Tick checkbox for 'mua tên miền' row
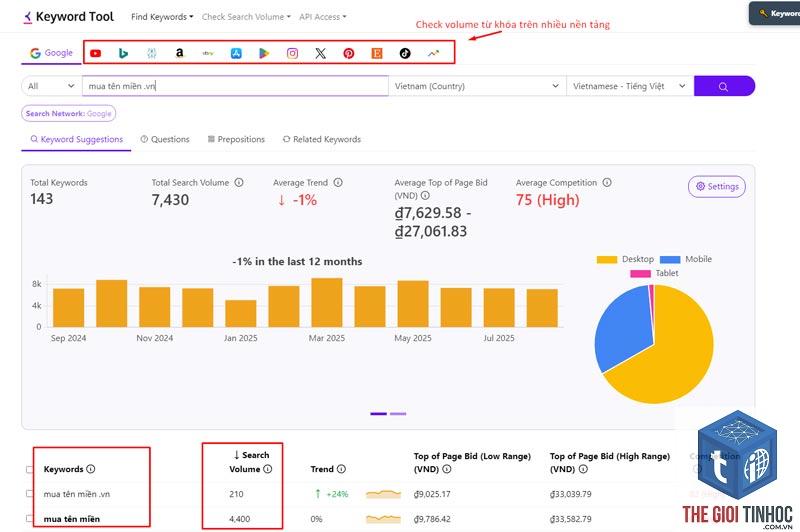Viewport: 800px width, 532px height. click(30, 518)
